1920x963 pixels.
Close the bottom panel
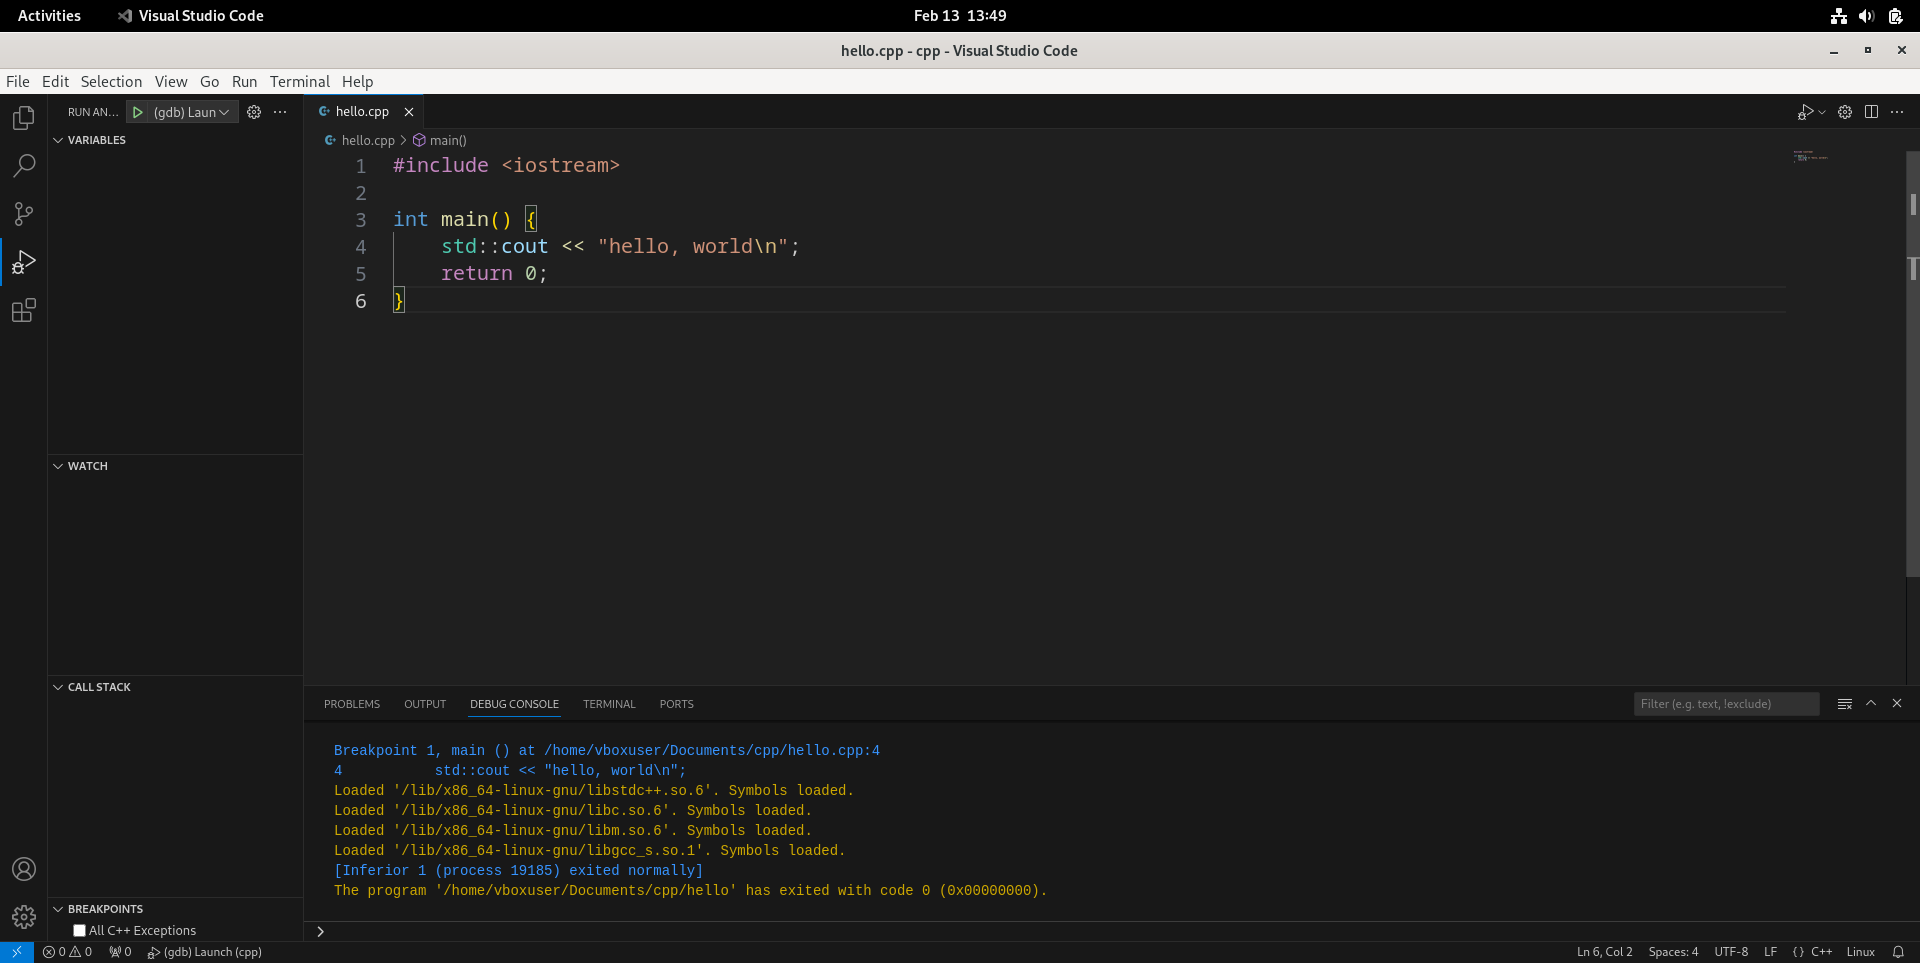(1897, 704)
